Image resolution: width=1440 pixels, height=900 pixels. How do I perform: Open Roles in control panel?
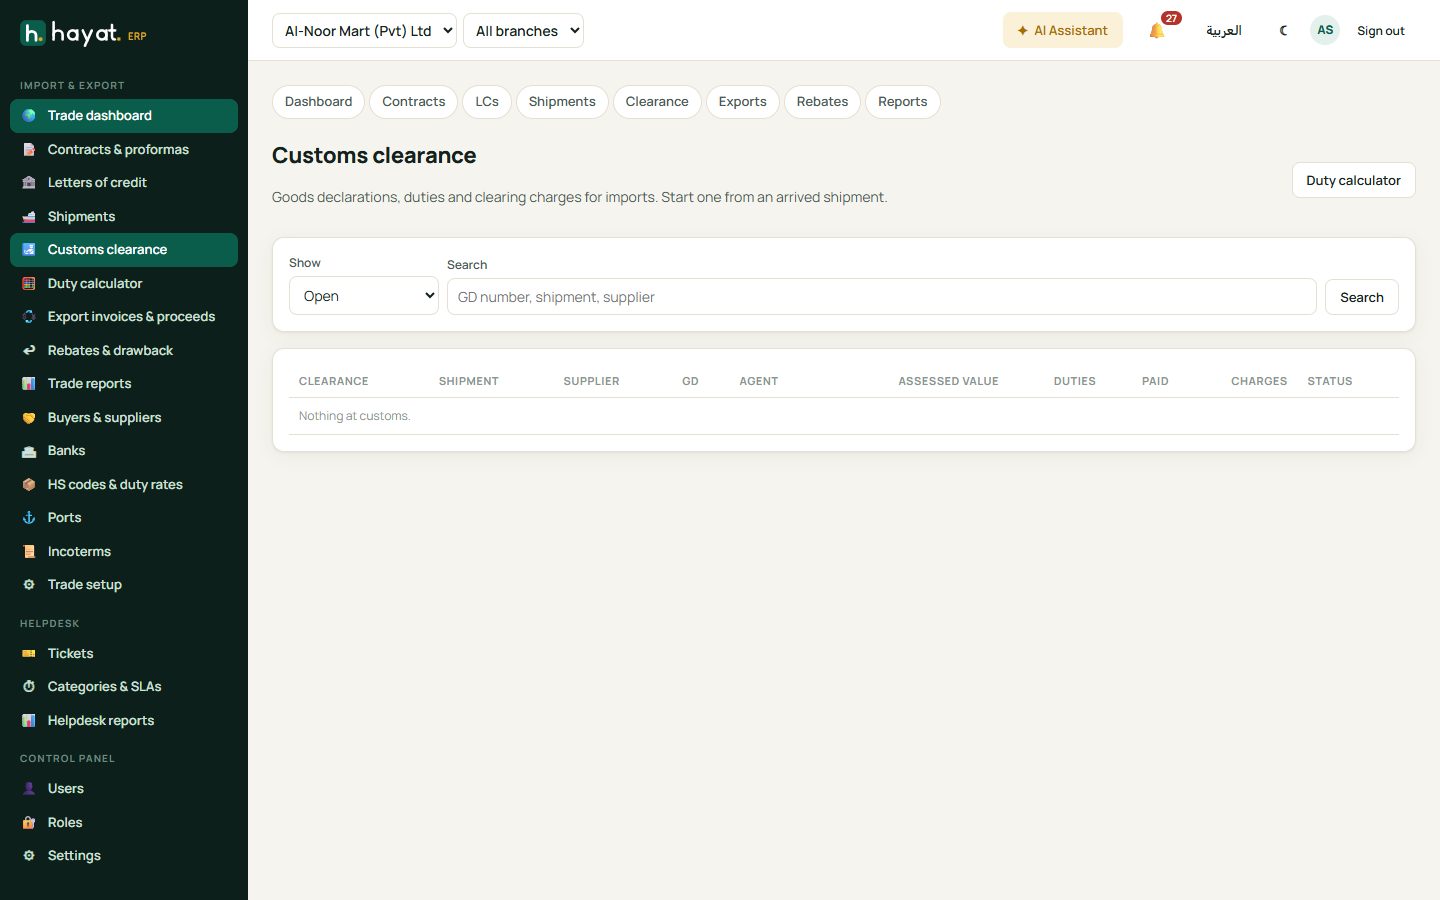coord(124,822)
